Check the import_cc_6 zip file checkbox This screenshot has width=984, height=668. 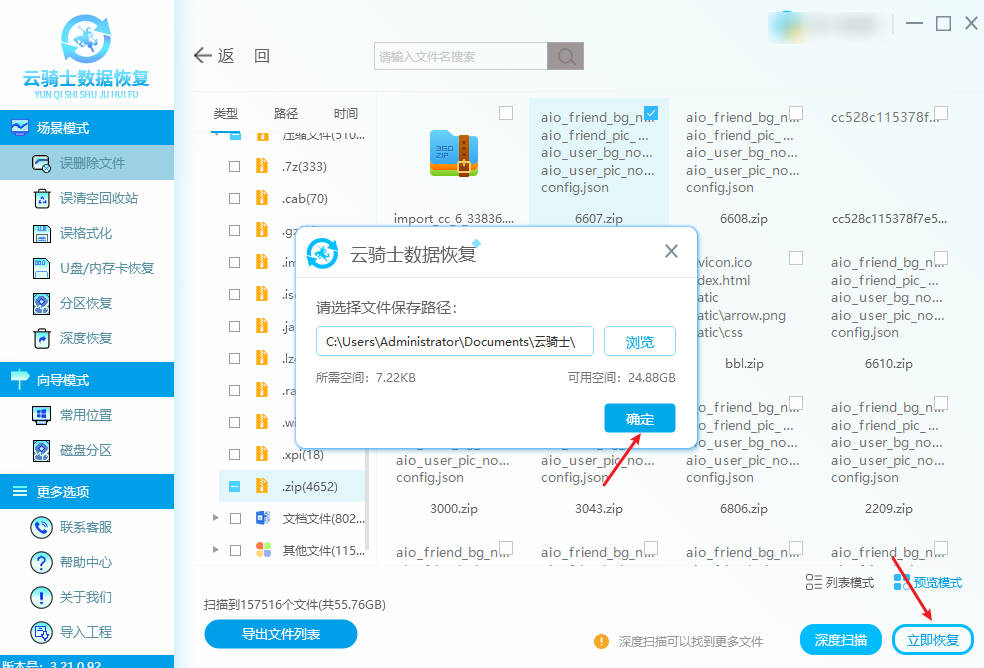(506, 113)
